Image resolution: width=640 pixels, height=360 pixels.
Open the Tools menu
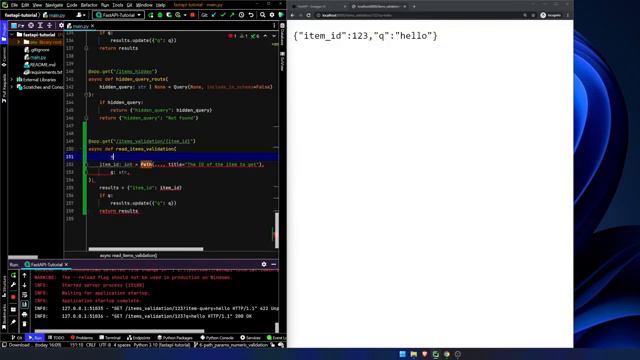[x=118, y=5]
